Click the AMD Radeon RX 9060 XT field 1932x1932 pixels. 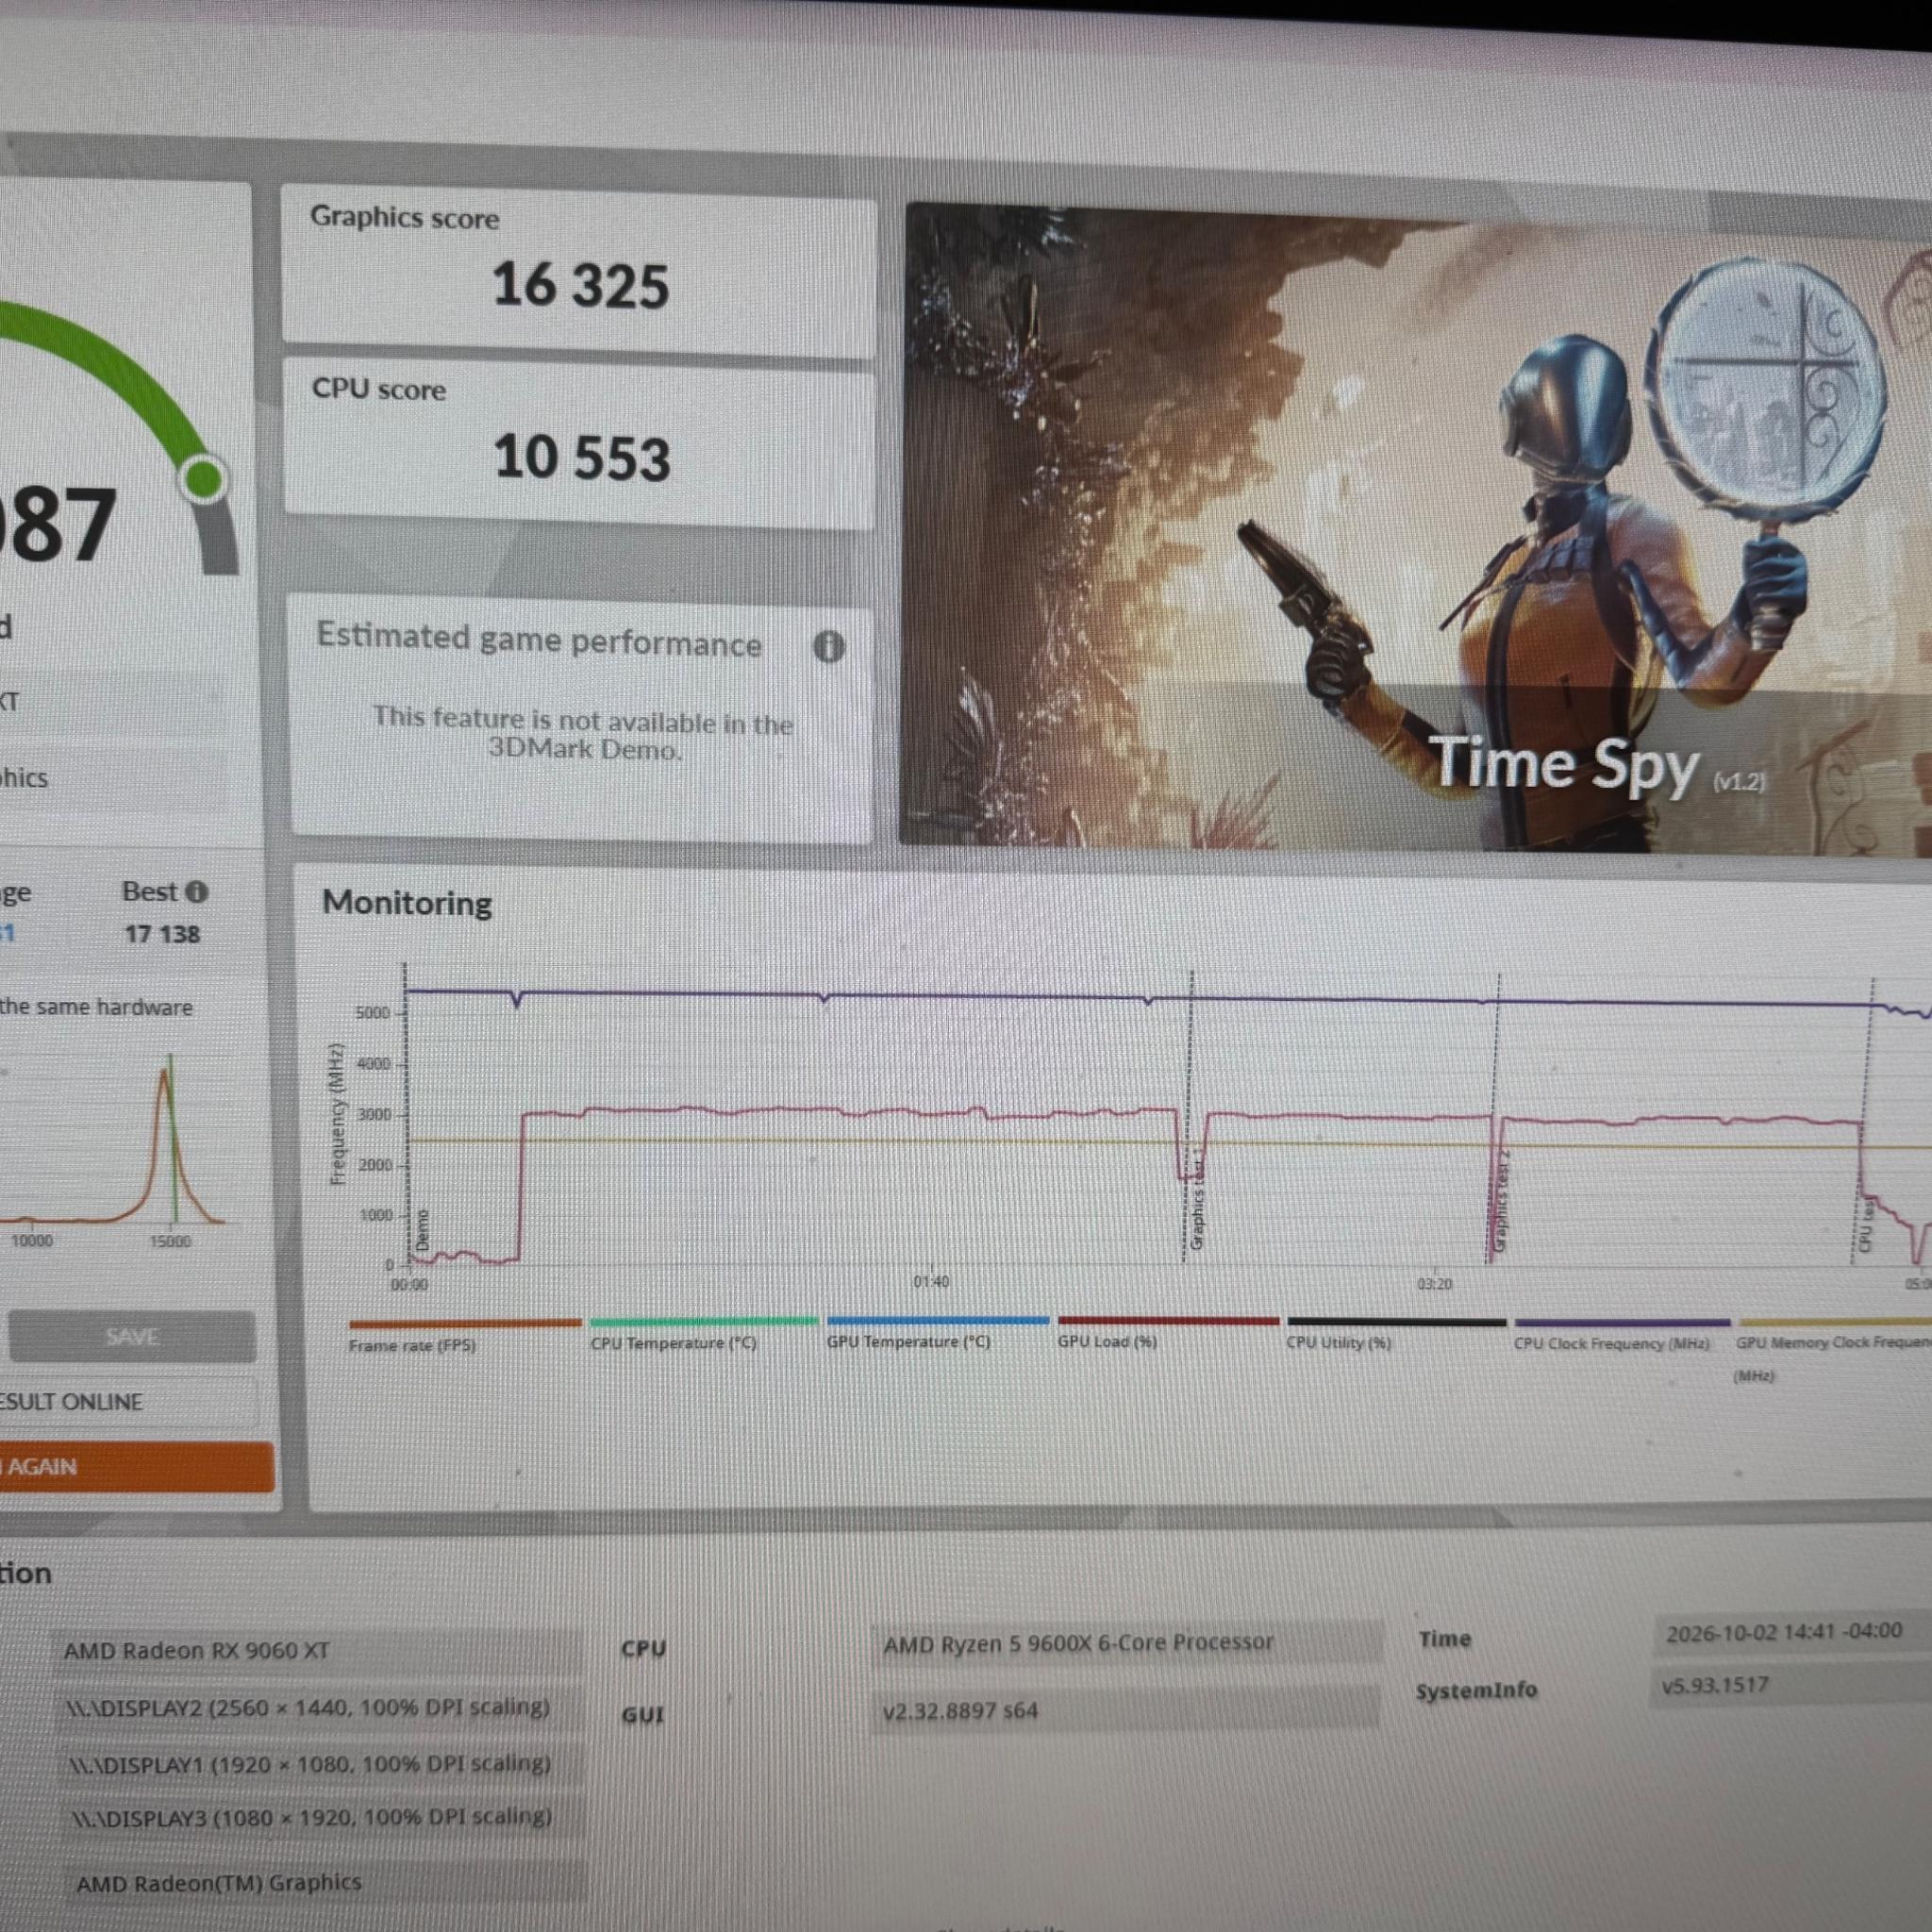[x=316, y=1650]
